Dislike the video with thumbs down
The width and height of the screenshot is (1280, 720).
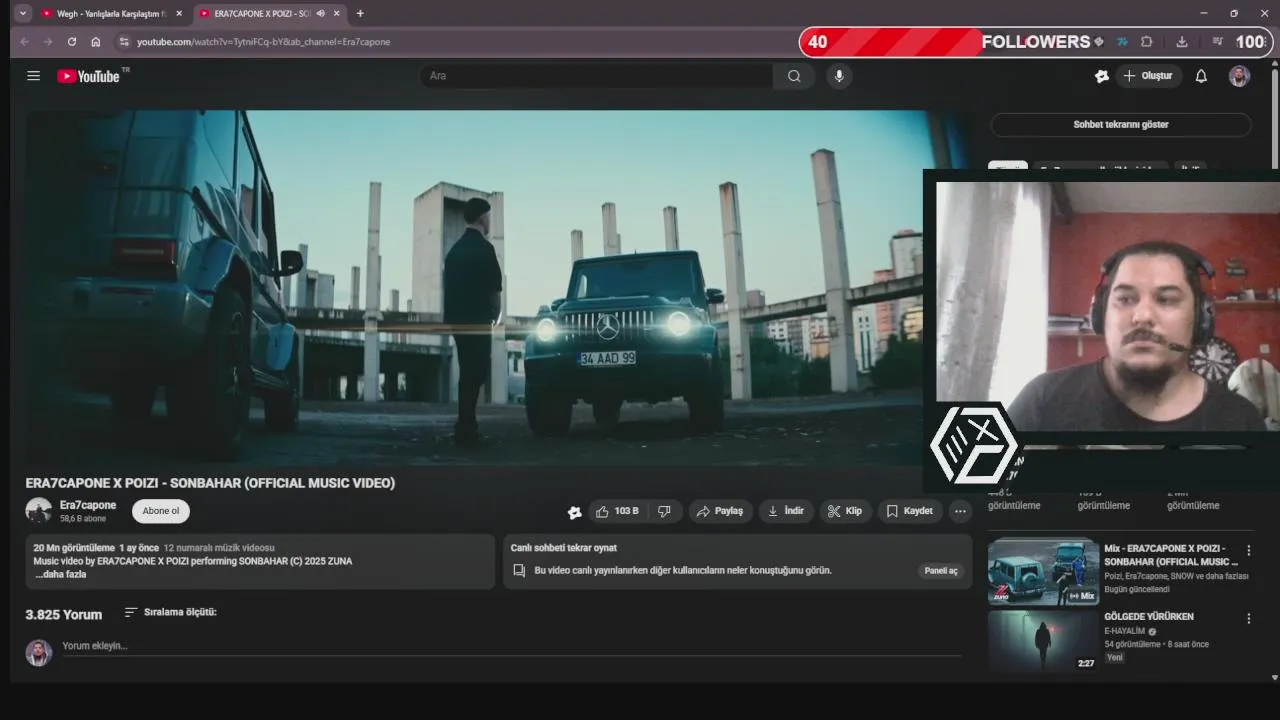pos(665,511)
